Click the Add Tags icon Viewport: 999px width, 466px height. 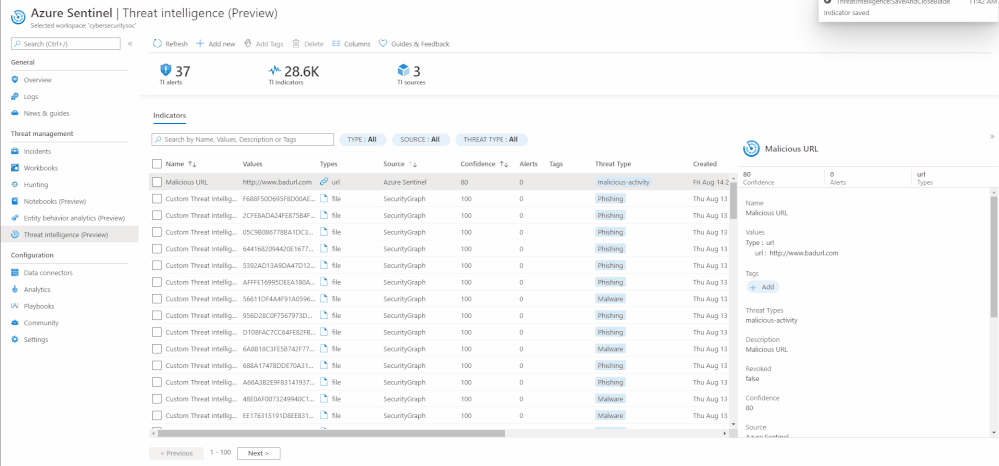[248, 44]
